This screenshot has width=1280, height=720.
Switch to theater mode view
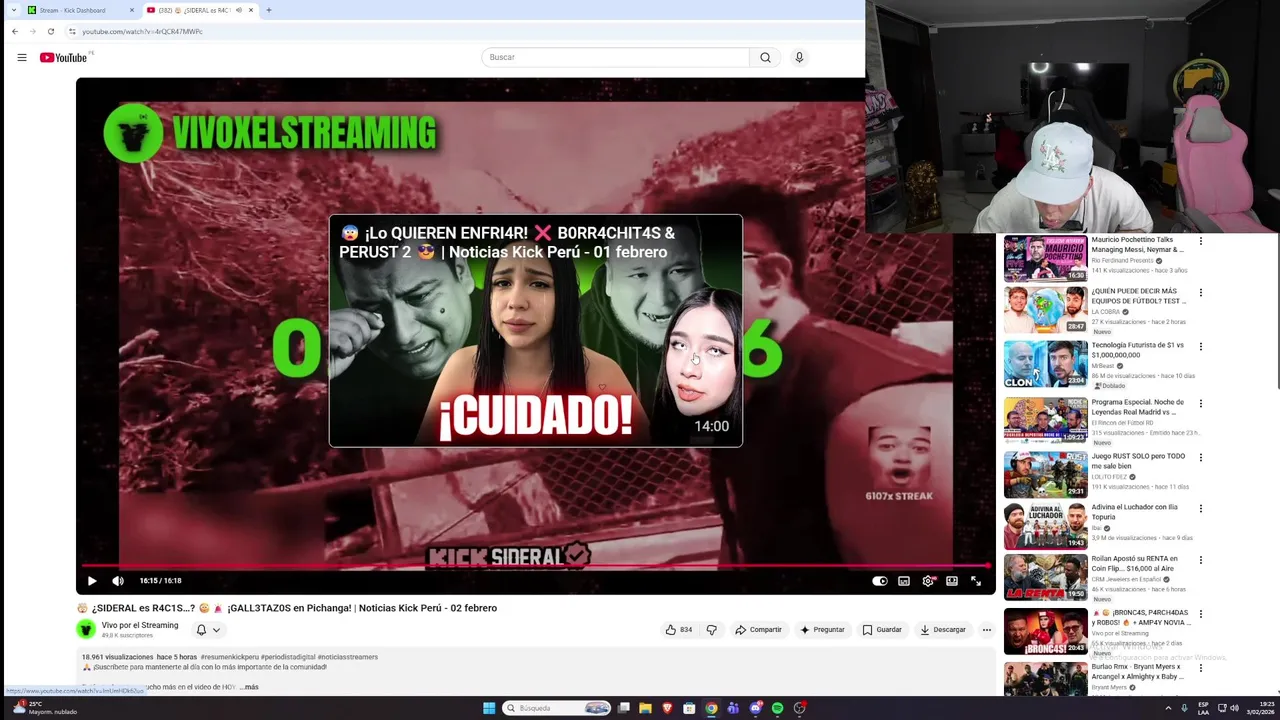952,581
